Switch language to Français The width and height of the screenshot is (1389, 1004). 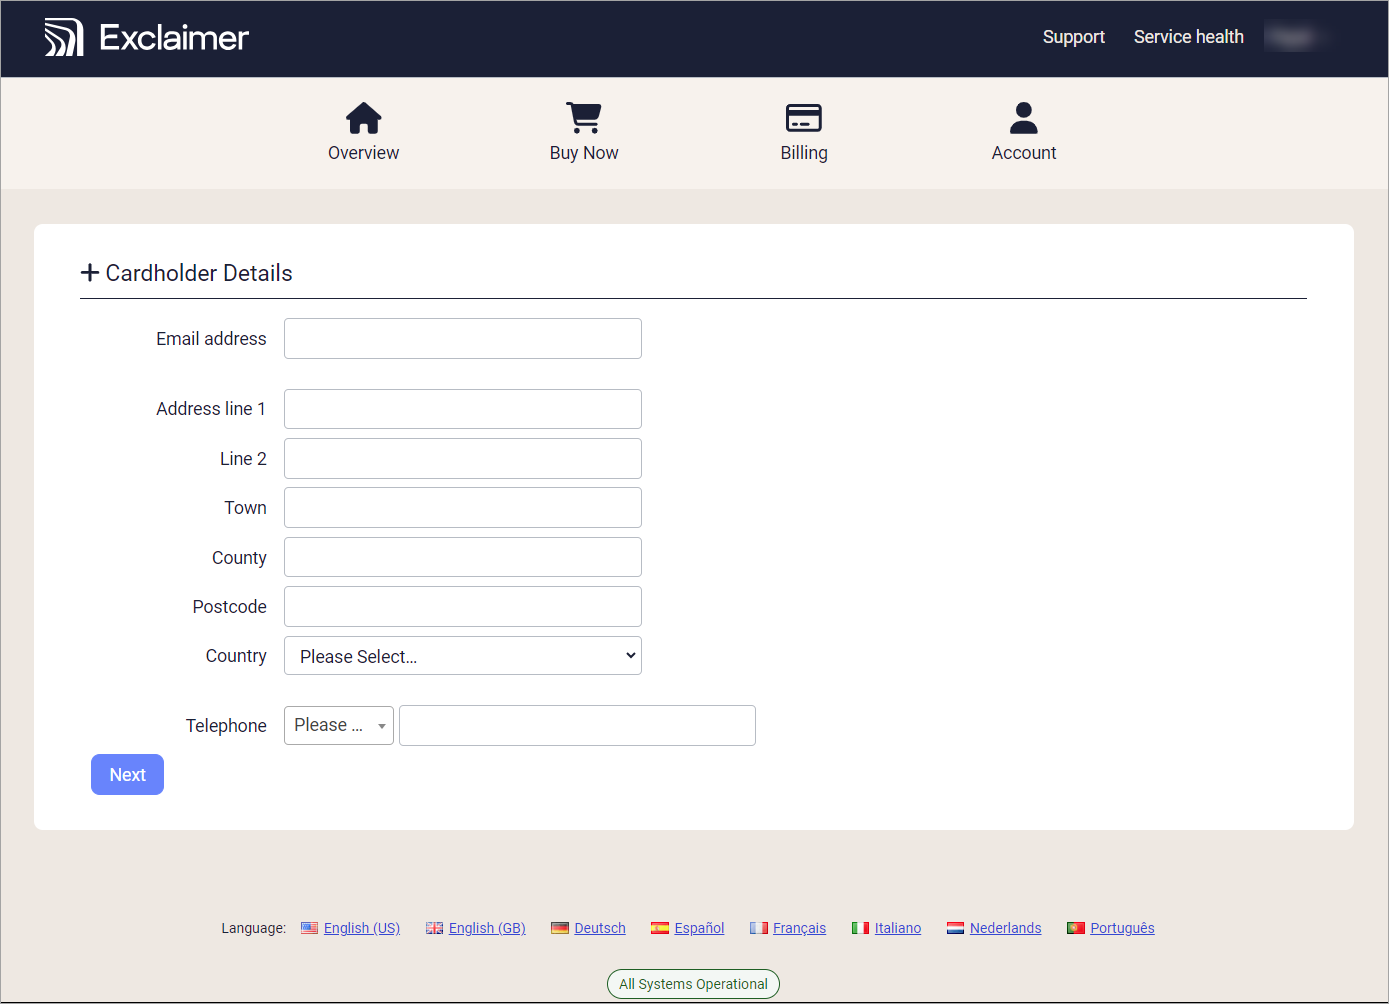point(799,928)
